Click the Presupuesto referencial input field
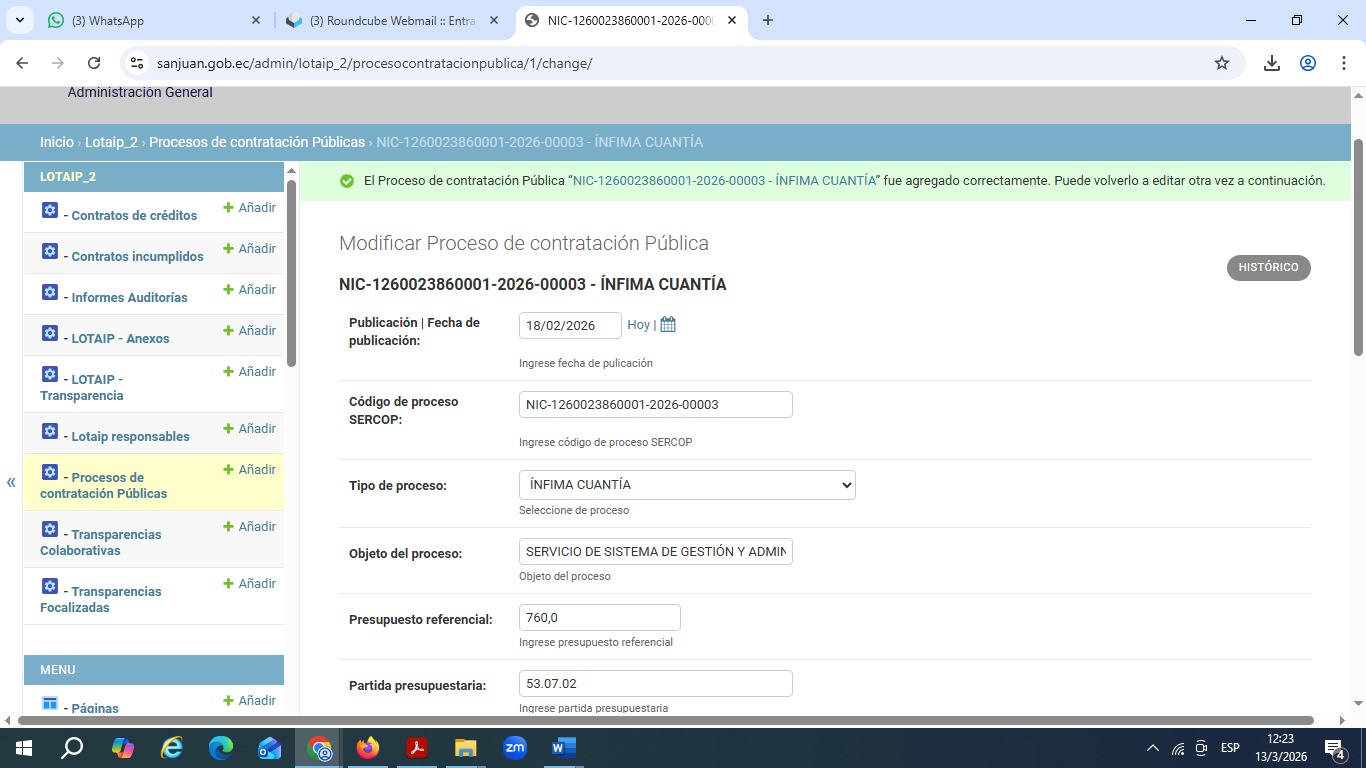1366x768 pixels. 599,618
